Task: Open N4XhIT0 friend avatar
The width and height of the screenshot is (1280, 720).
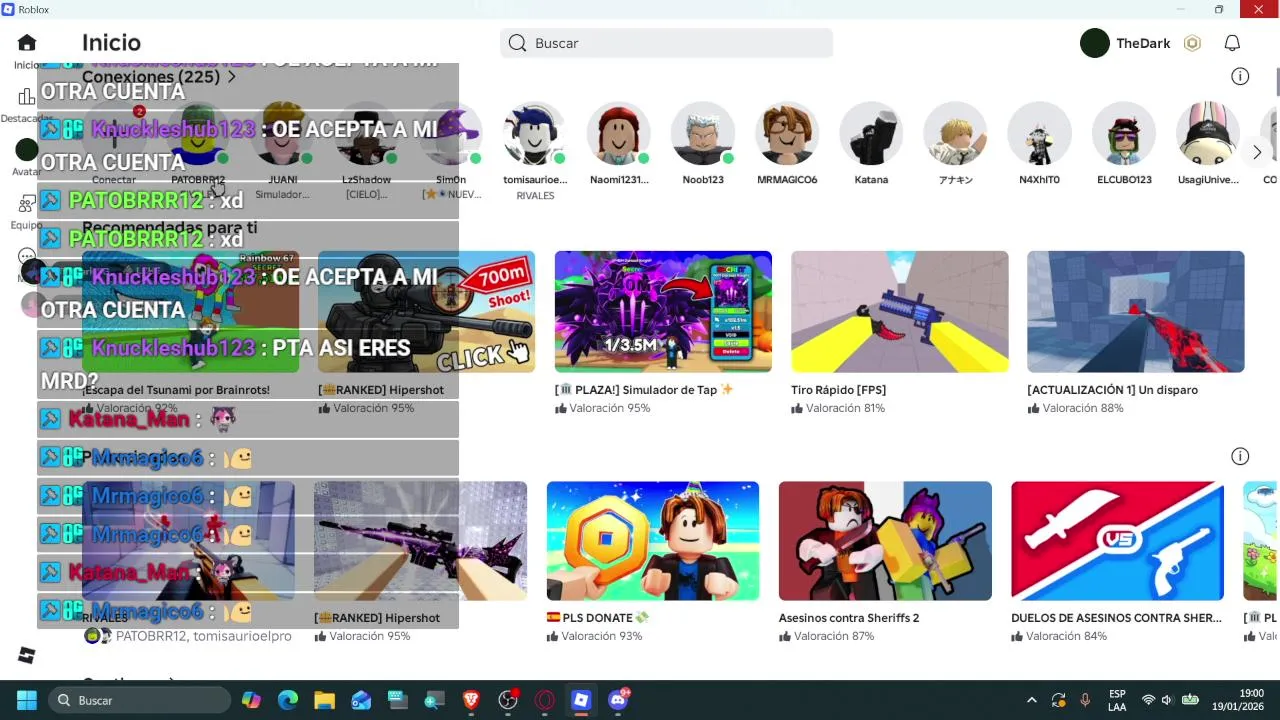Action: pyautogui.click(x=1039, y=133)
